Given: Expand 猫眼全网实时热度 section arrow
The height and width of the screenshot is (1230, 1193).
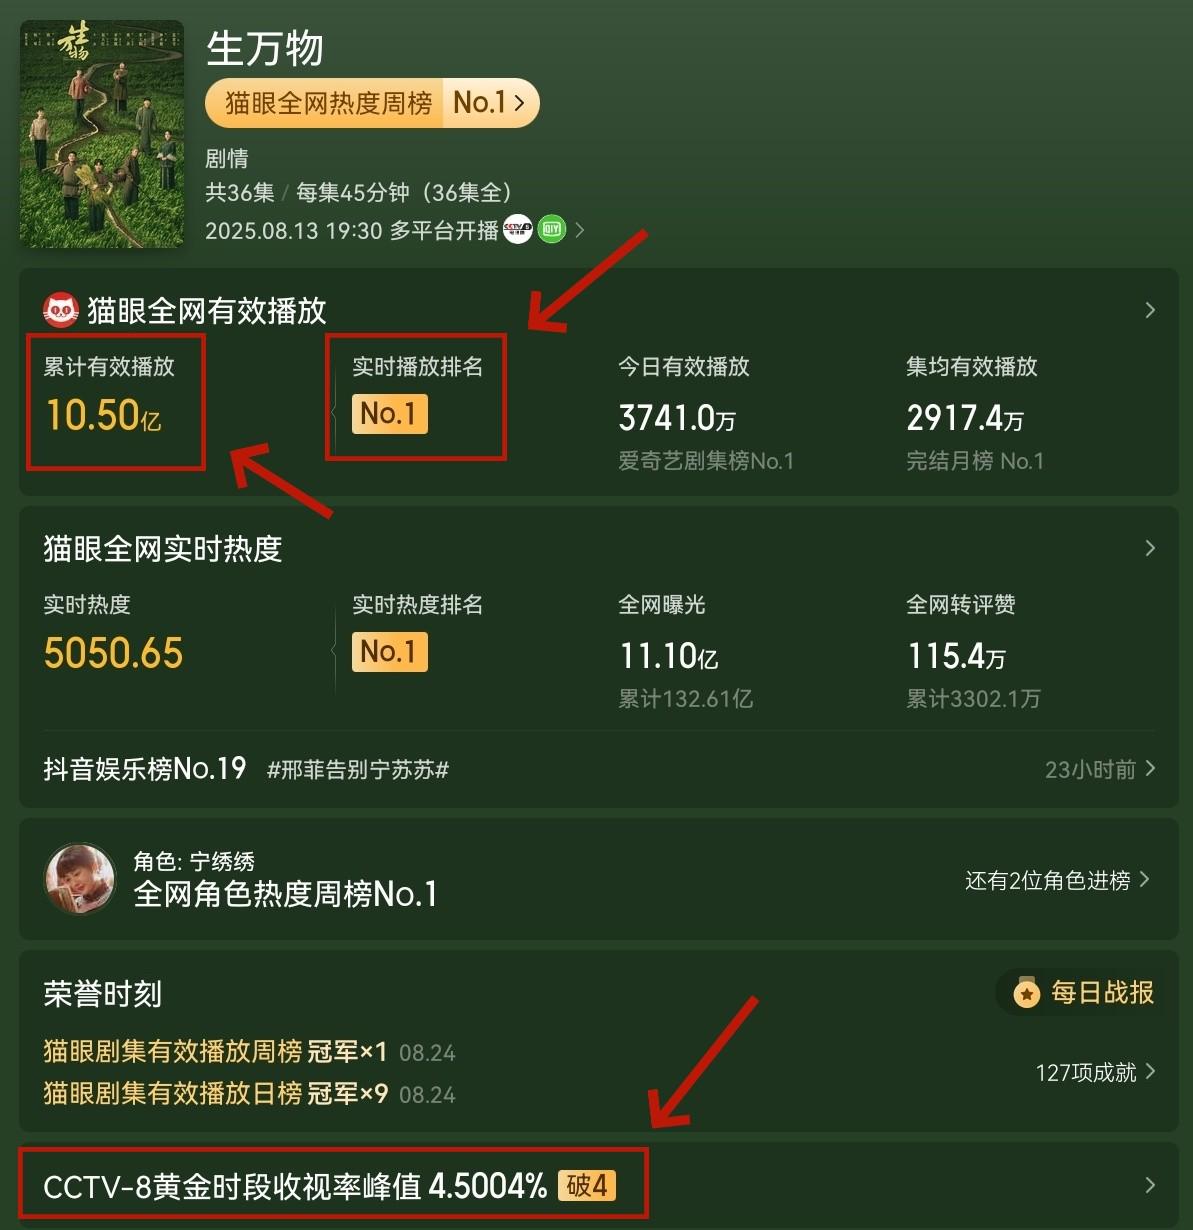Looking at the screenshot, I should (1150, 548).
